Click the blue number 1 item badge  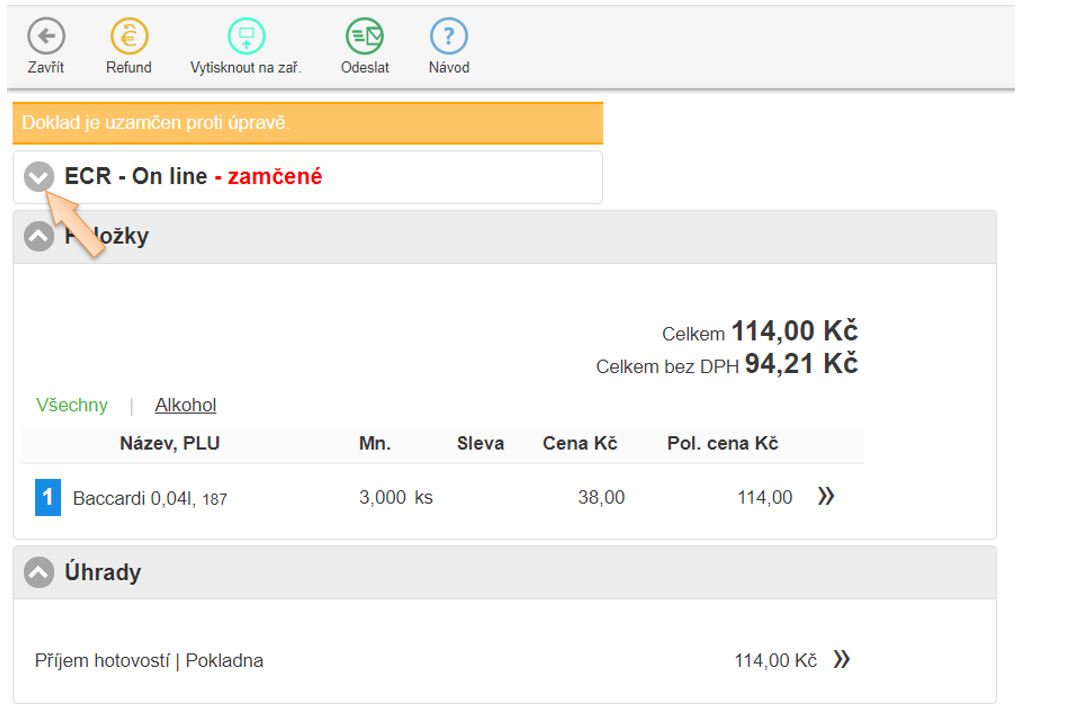click(x=48, y=497)
